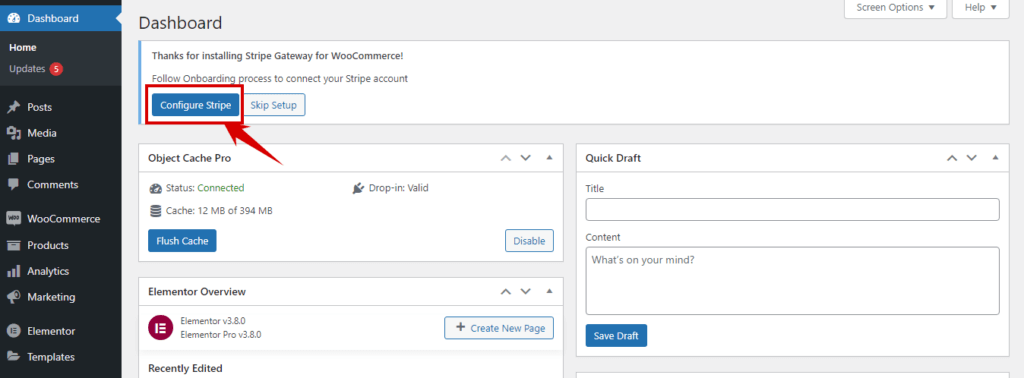Click the Products archive box icon
The height and width of the screenshot is (378, 1024).
point(13,245)
